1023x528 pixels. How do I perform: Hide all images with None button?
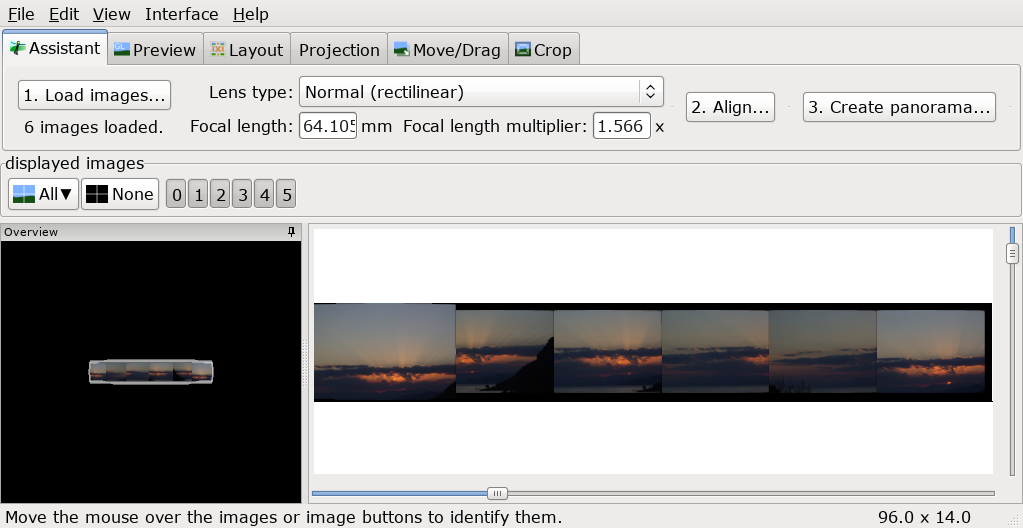[x=120, y=194]
